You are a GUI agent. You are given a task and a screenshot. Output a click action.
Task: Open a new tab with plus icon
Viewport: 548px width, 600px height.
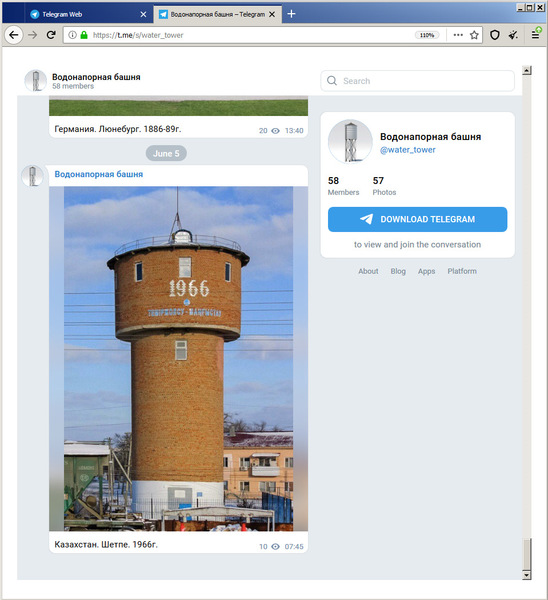pos(291,14)
